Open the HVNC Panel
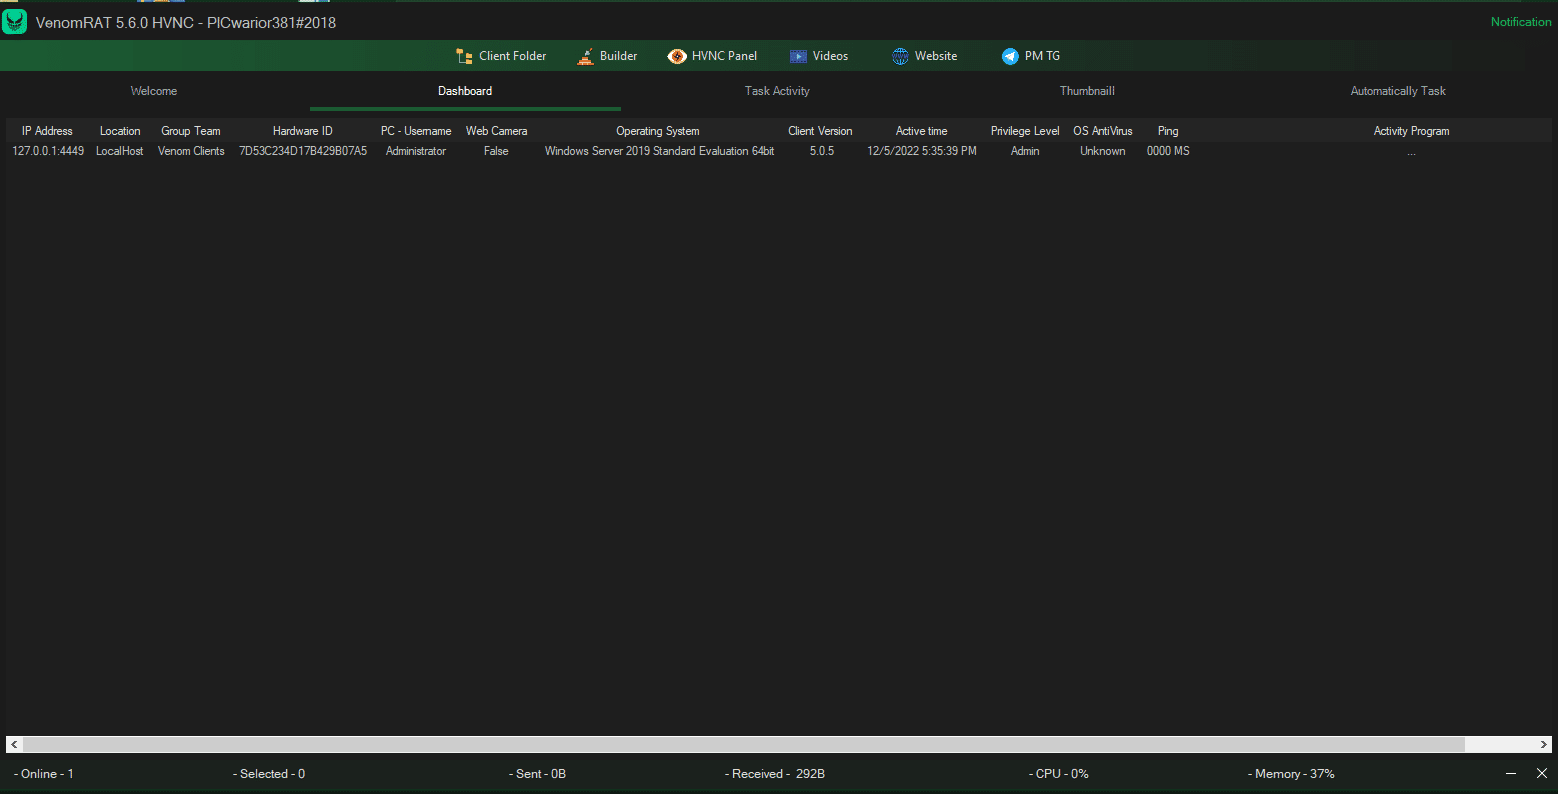Image resolution: width=1558 pixels, height=794 pixels. pos(713,56)
